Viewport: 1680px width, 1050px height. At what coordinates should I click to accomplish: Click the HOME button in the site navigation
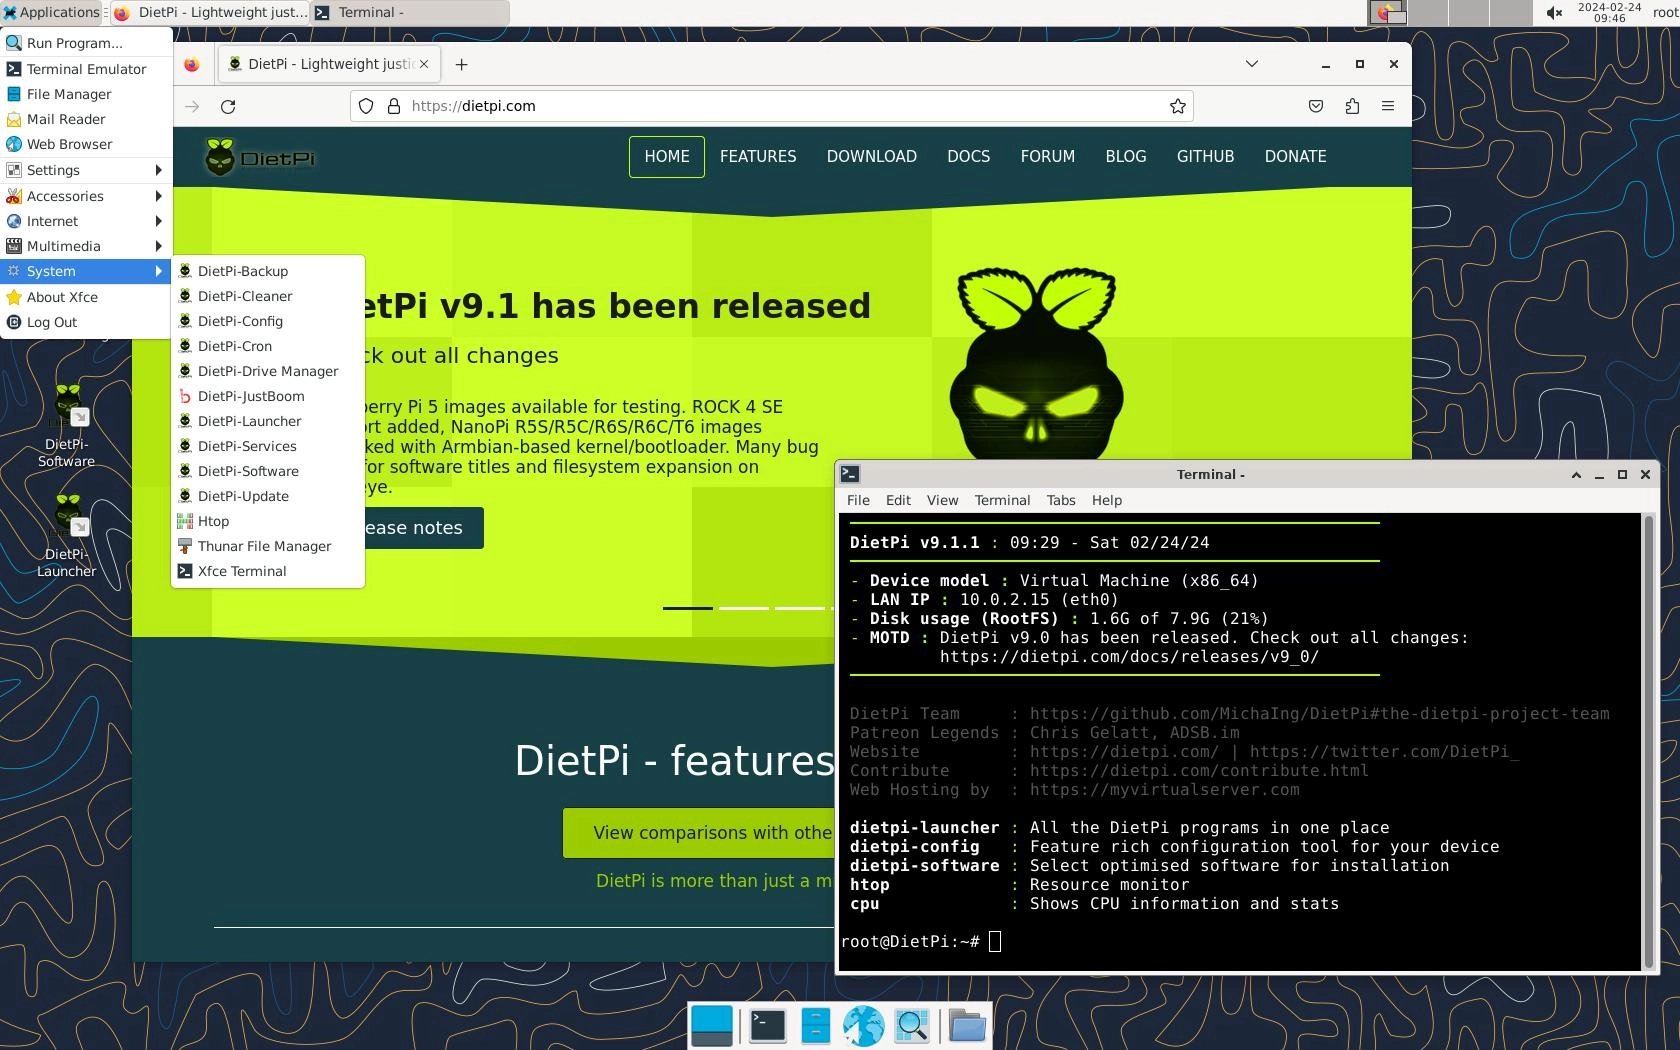pyautogui.click(x=667, y=157)
